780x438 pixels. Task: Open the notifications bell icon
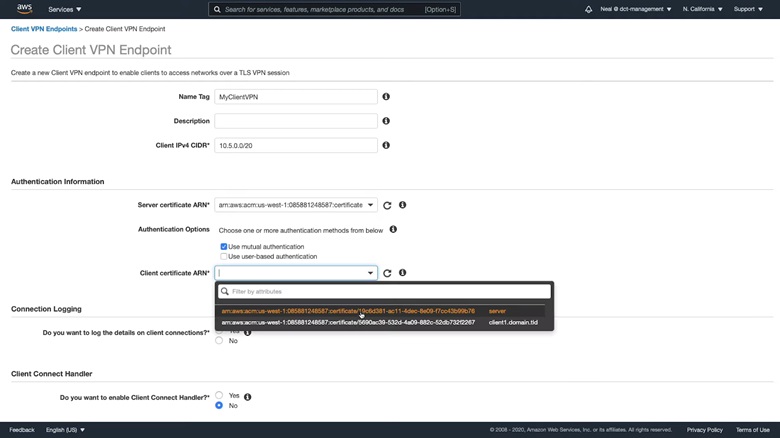pyautogui.click(x=588, y=9)
